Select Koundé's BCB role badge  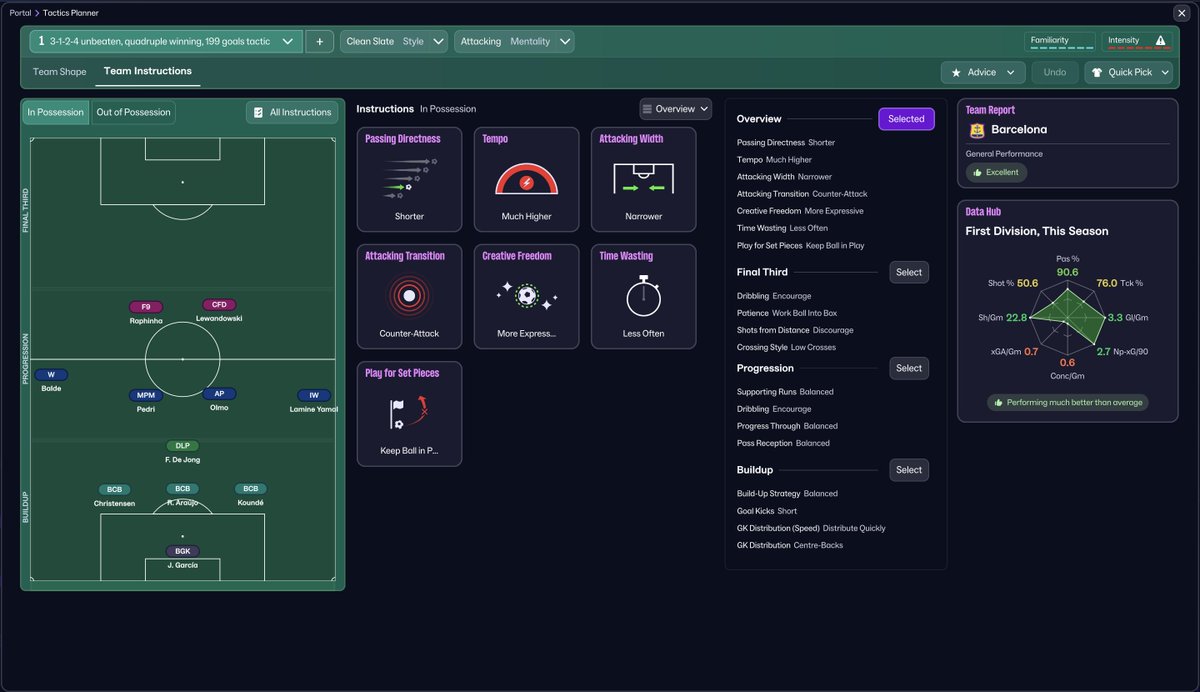250,489
